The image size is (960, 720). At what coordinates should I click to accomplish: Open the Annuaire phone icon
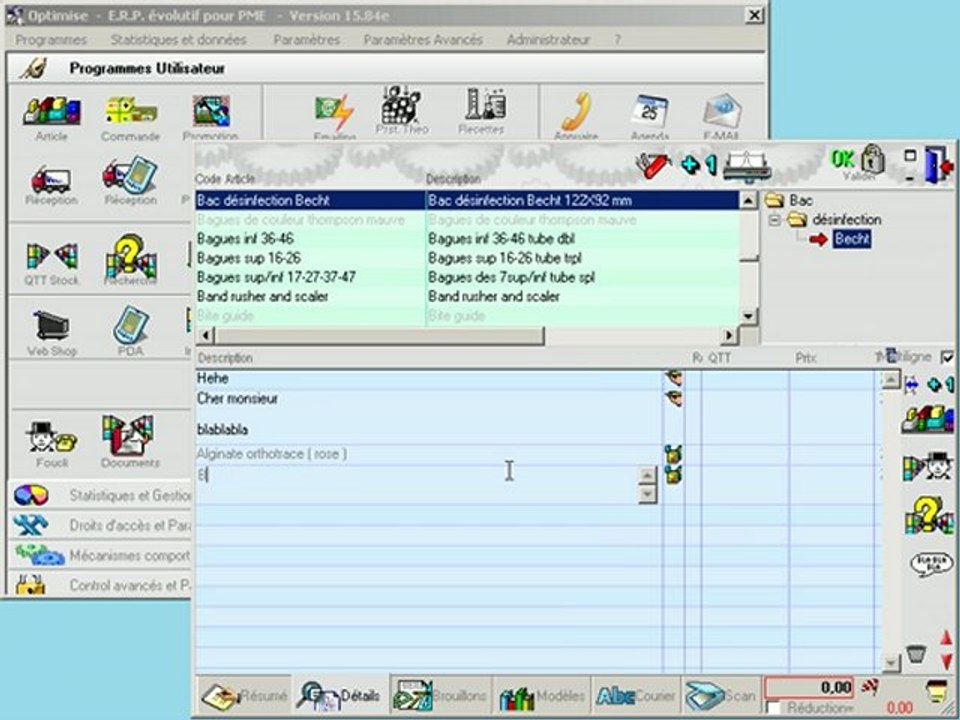click(576, 111)
